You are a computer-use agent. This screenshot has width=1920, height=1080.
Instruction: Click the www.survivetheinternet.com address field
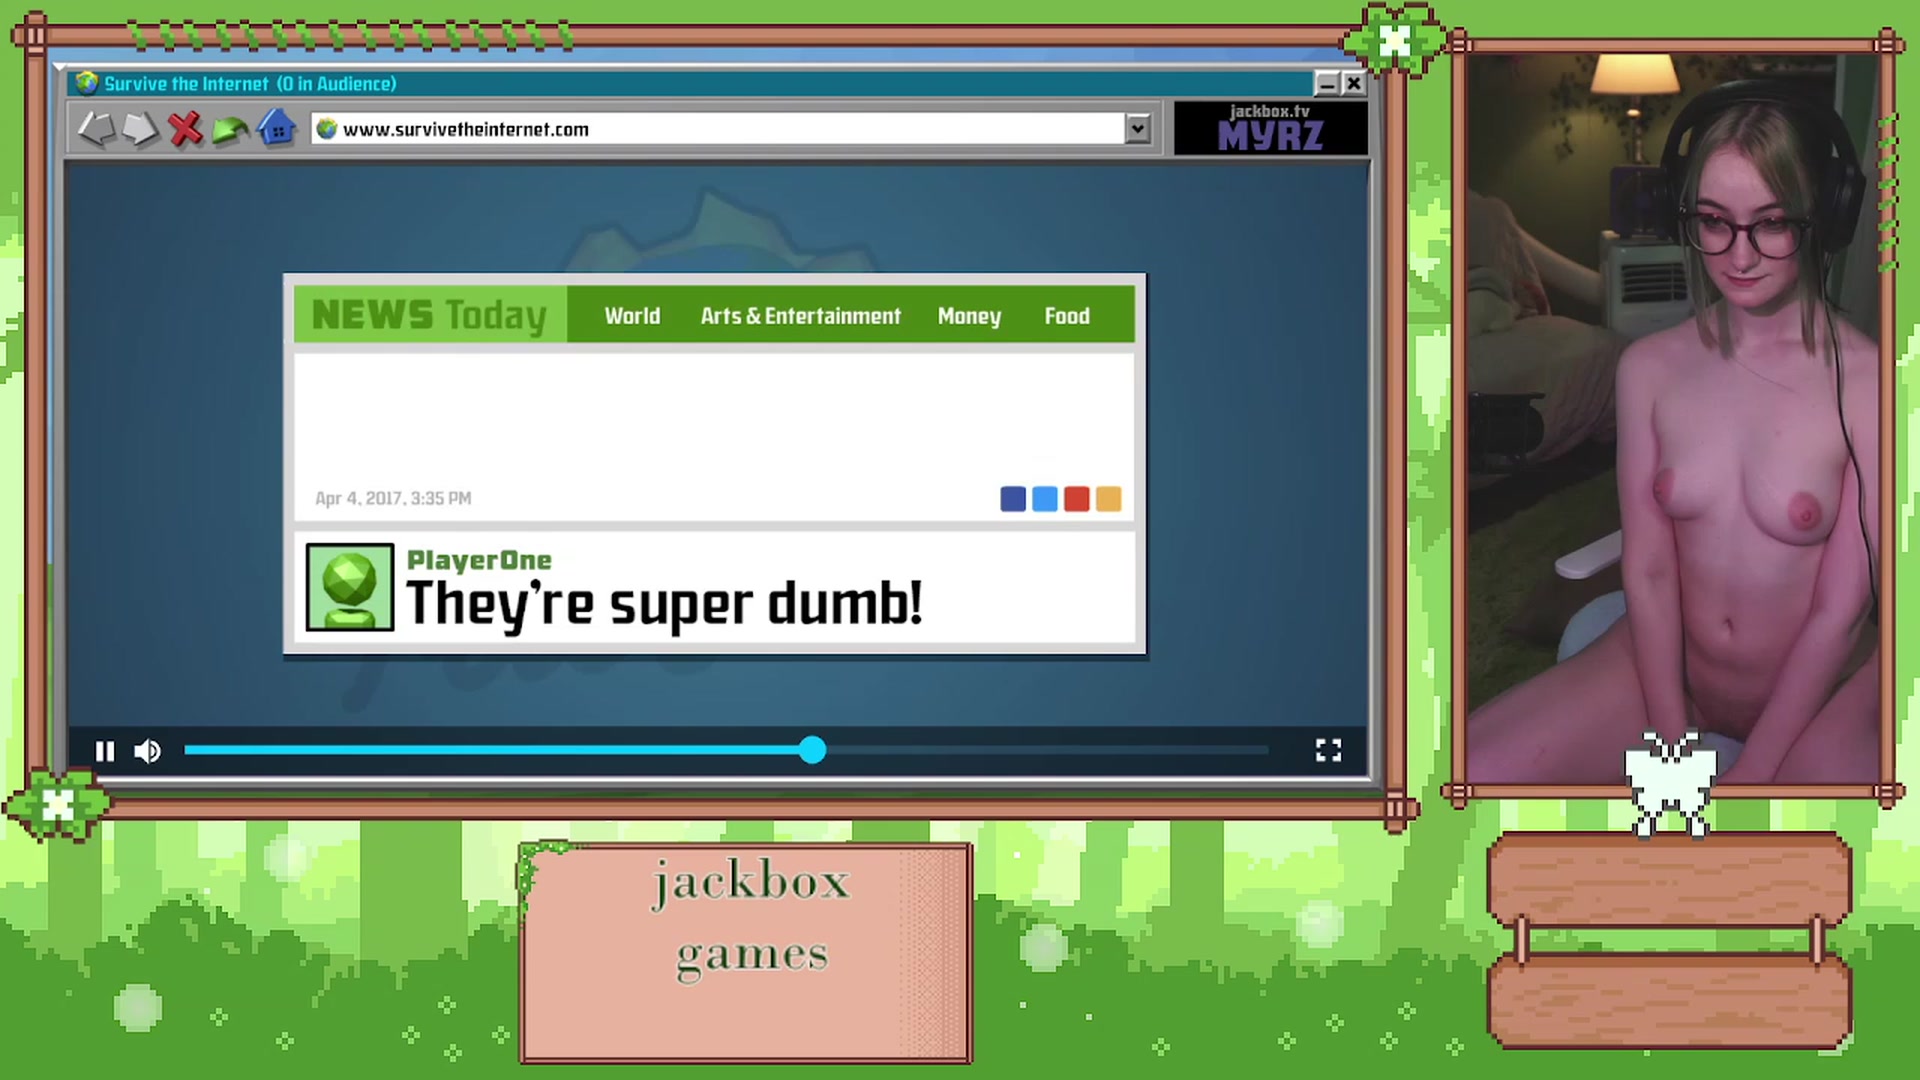coord(719,128)
